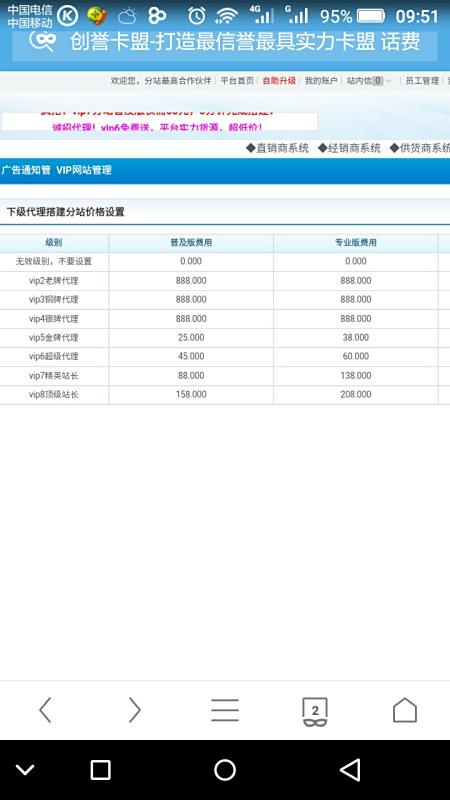Tap the Android recent apps square
450x800 pixels.
click(100, 769)
